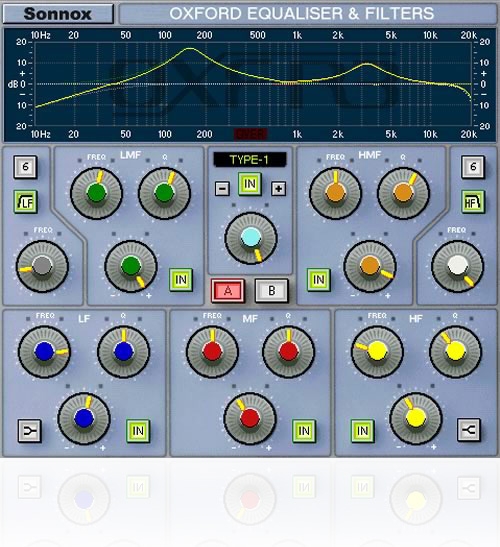Viewport: 500px width, 547px height.
Task: Toggle the low-cut LF filter icon
Action: tap(25, 202)
